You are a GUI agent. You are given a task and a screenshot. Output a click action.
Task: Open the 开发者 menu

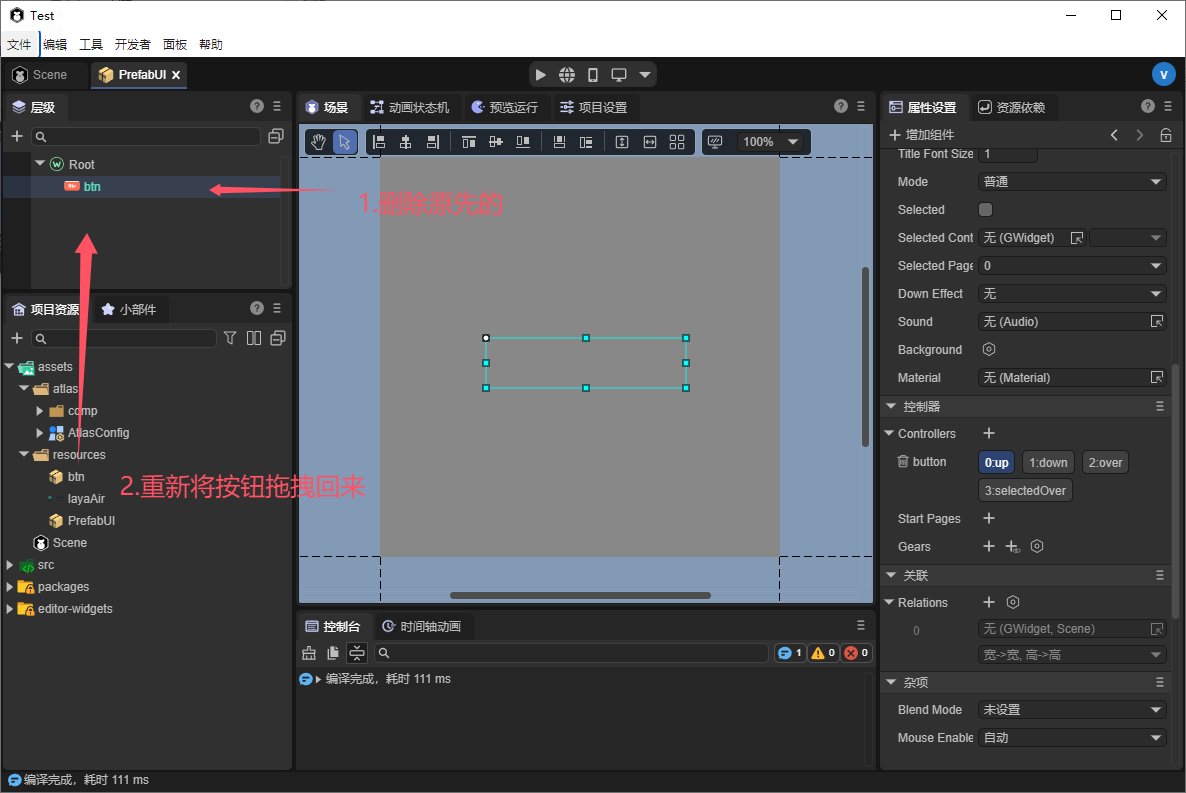[x=132, y=44]
